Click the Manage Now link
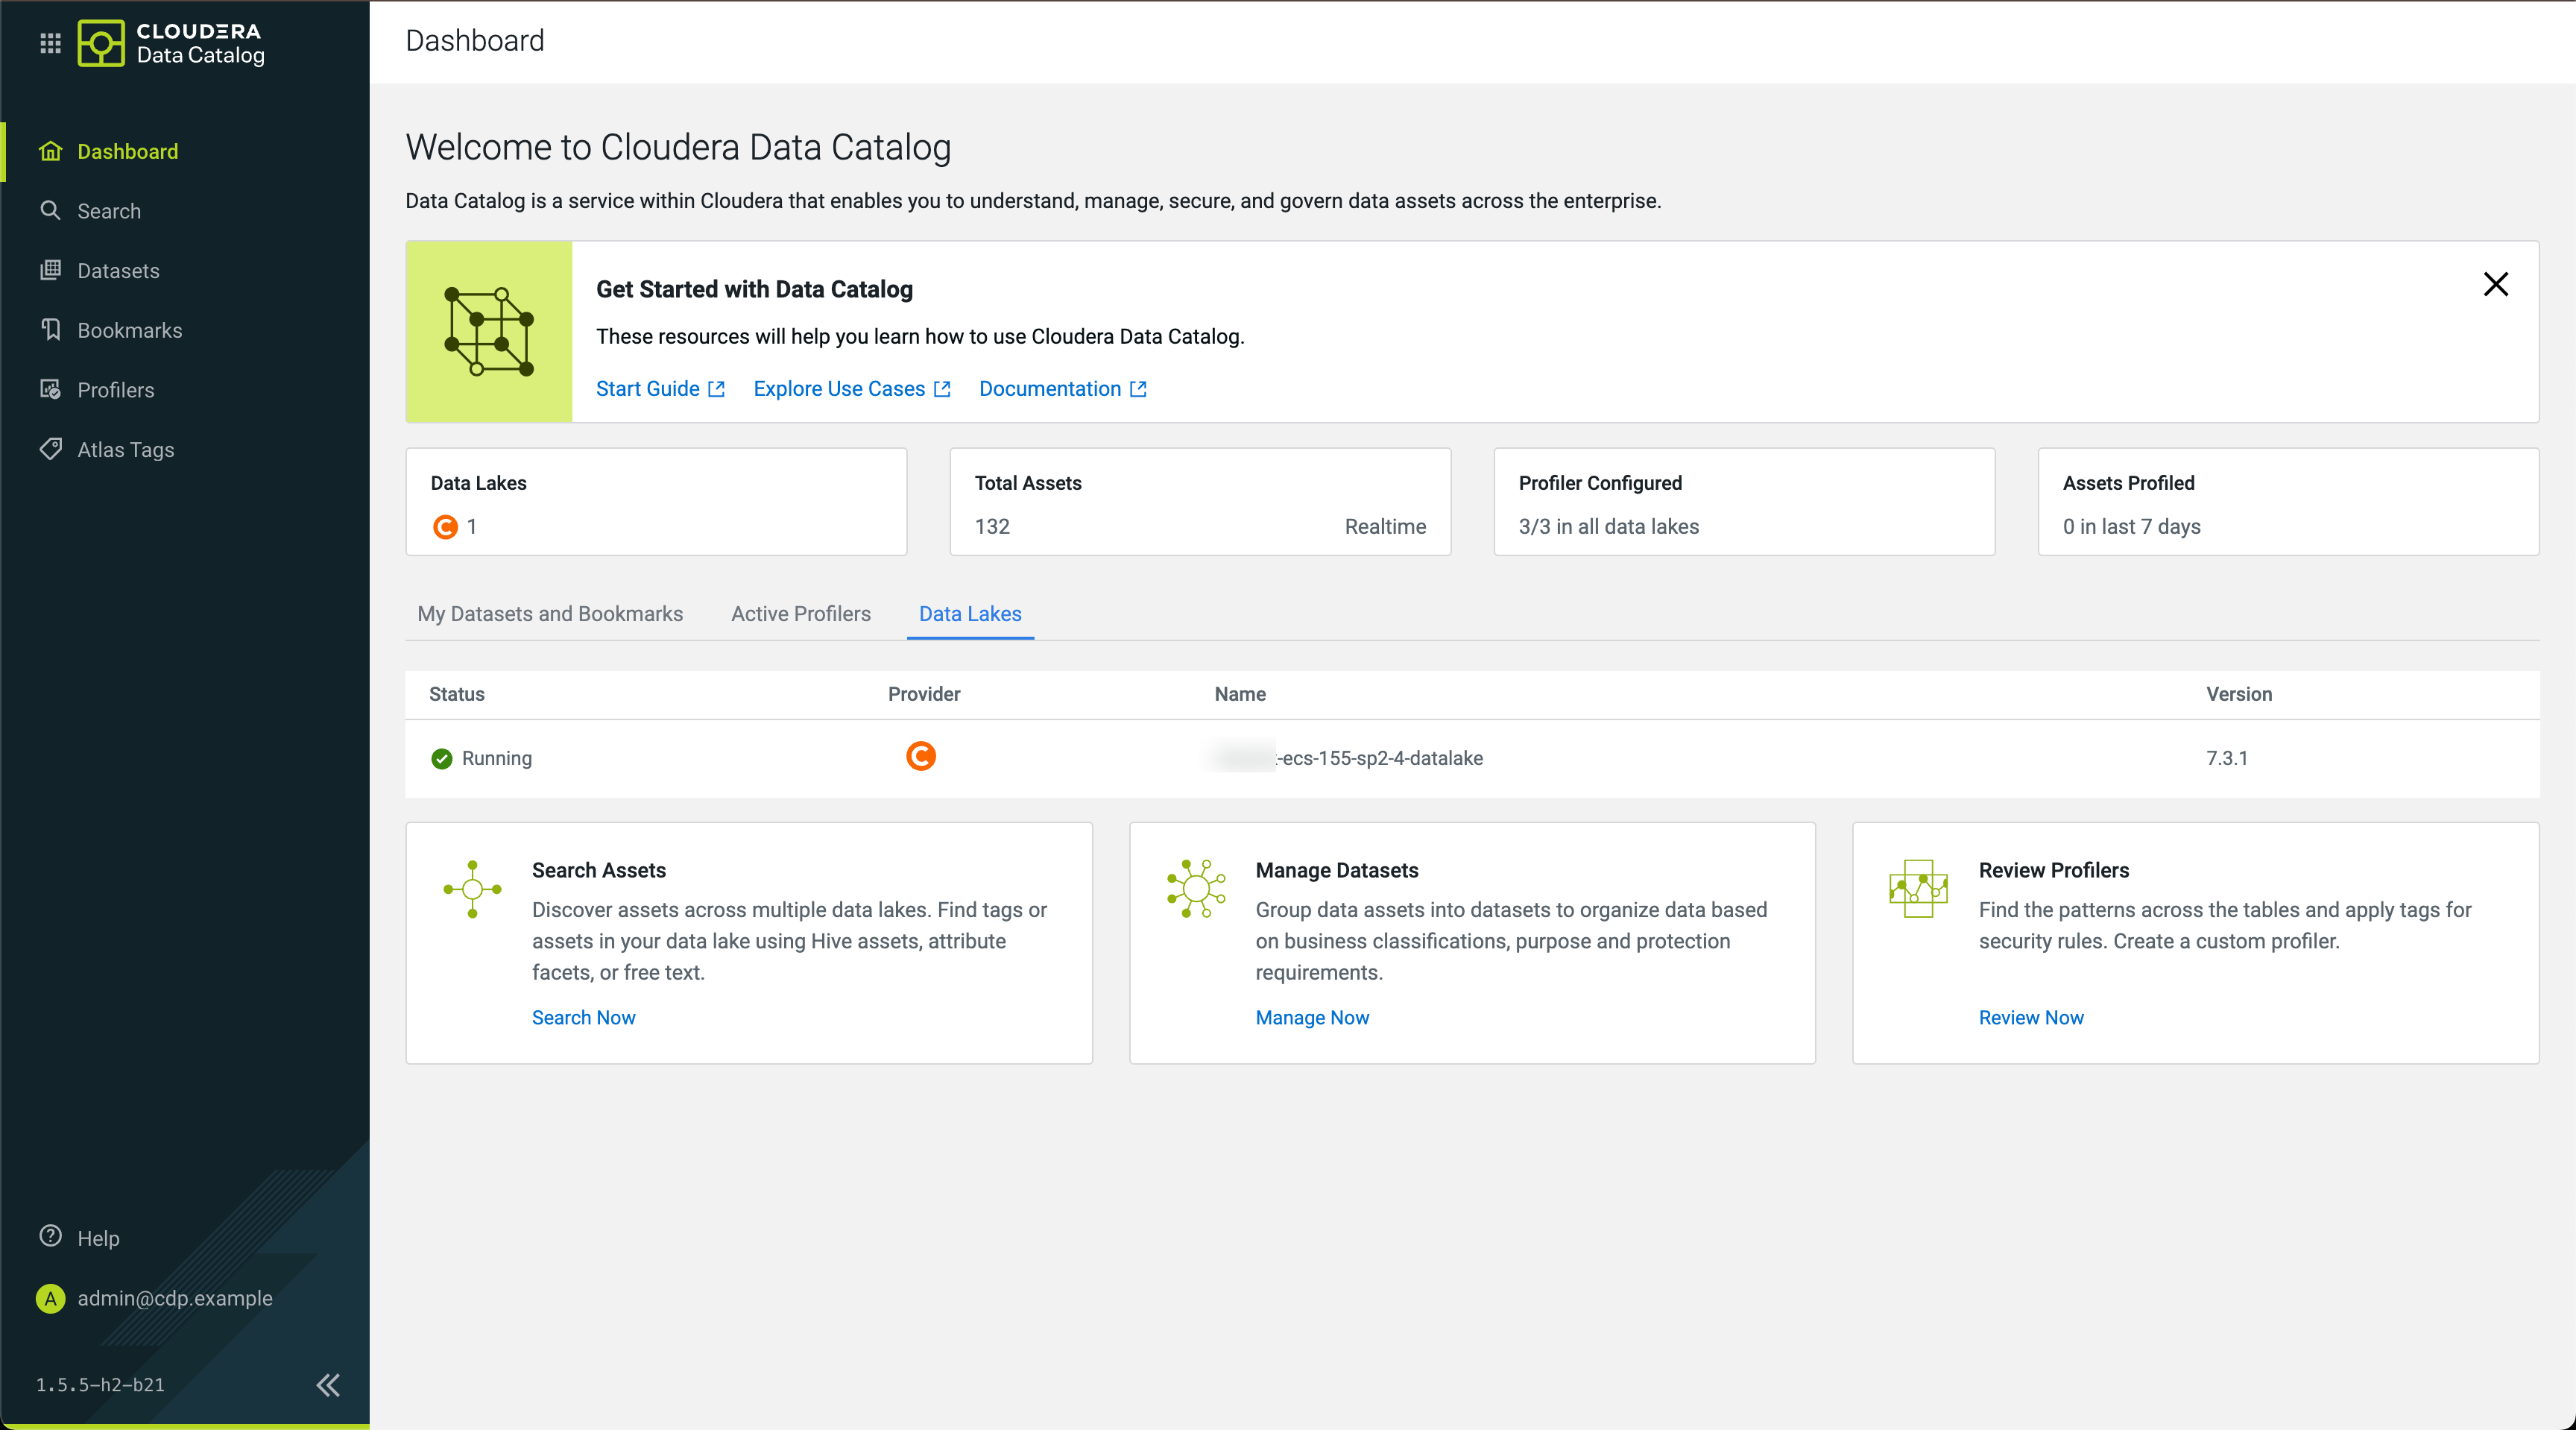The height and width of the screenshot is (1430, 2576). coord(1311,1017)
